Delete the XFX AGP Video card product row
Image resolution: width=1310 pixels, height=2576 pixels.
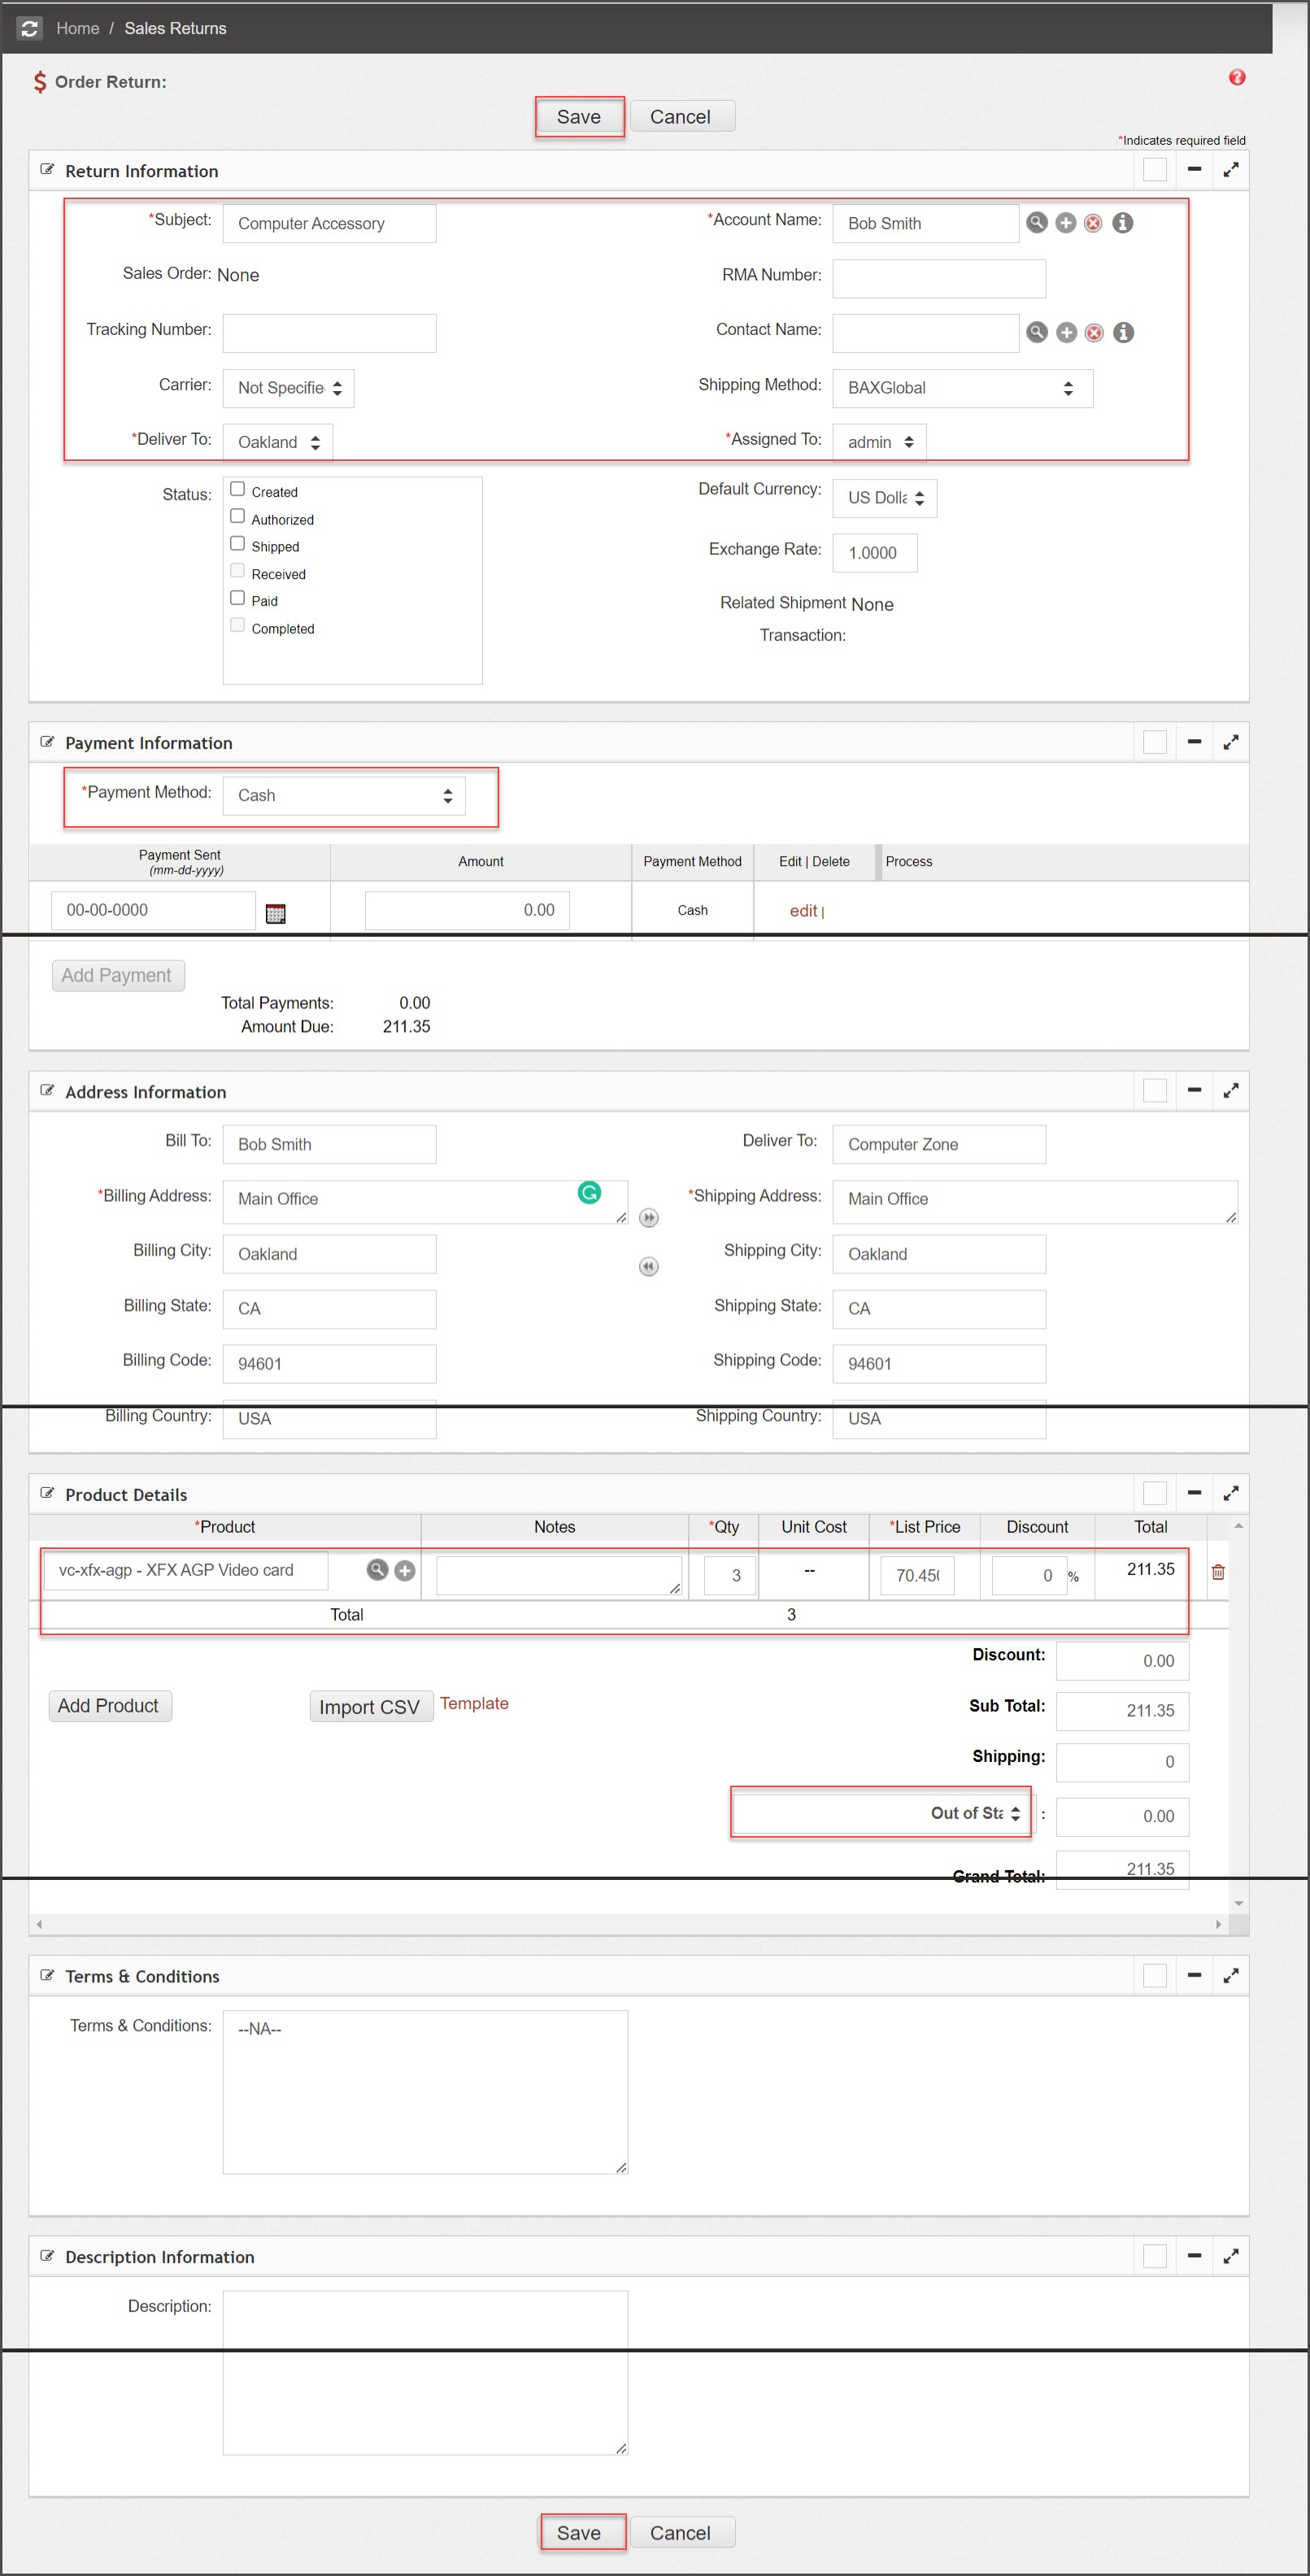[1218, 1572]
